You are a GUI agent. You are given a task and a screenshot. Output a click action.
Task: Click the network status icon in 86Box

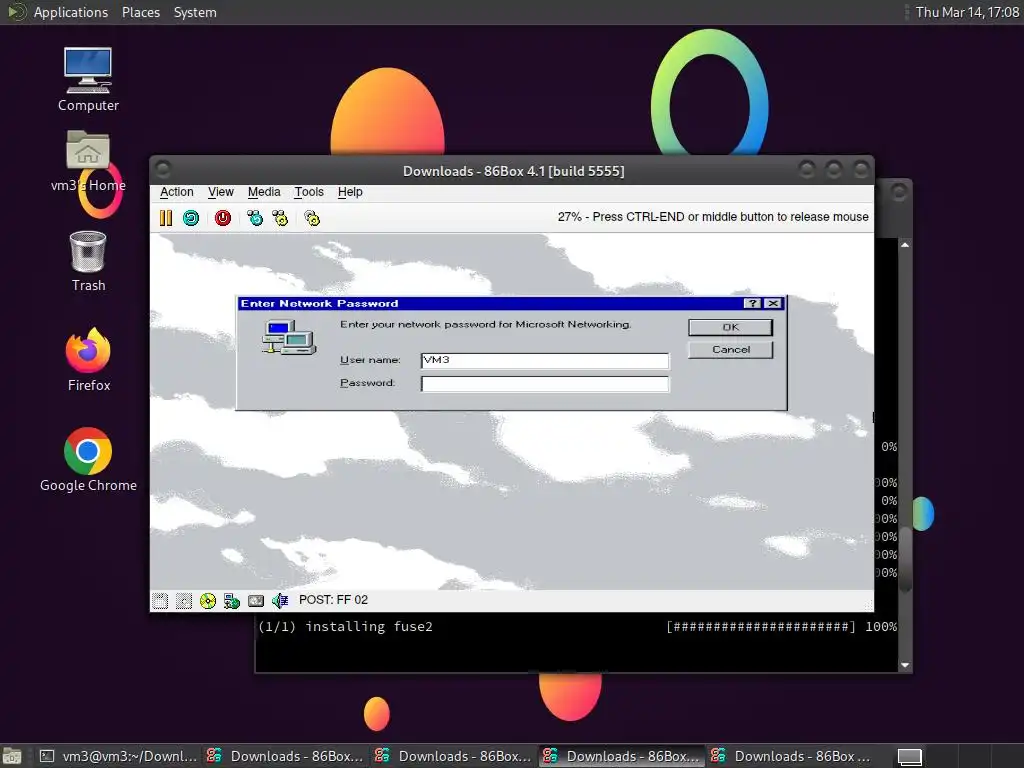232,600
